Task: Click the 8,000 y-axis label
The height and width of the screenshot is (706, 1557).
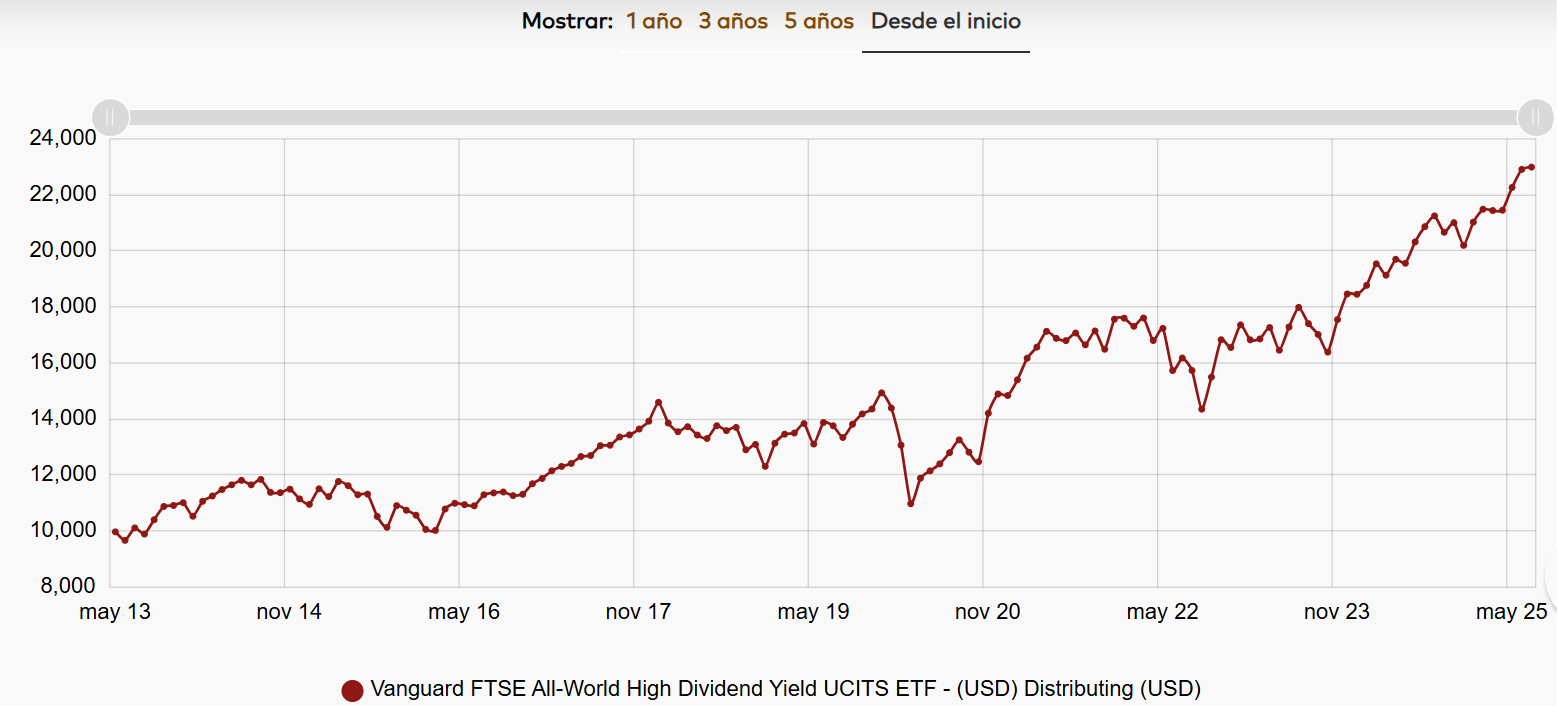Action: coord(66,586)
